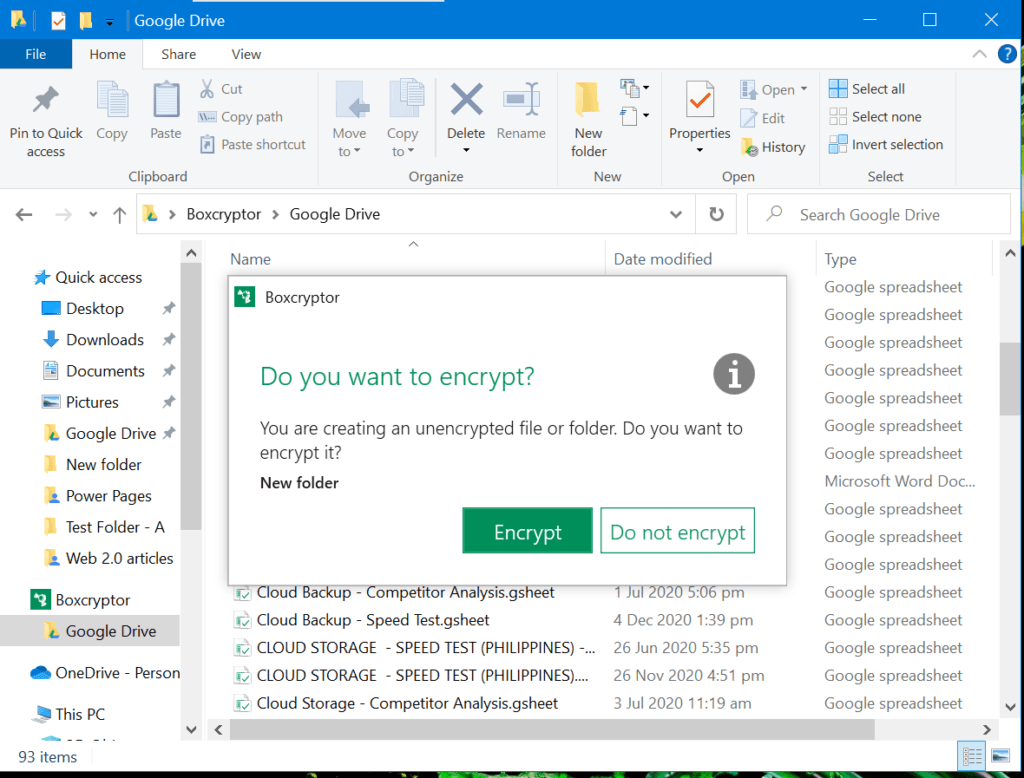Click the Encrypt button
Screen dimensions: 1024x778
point(527,530)
